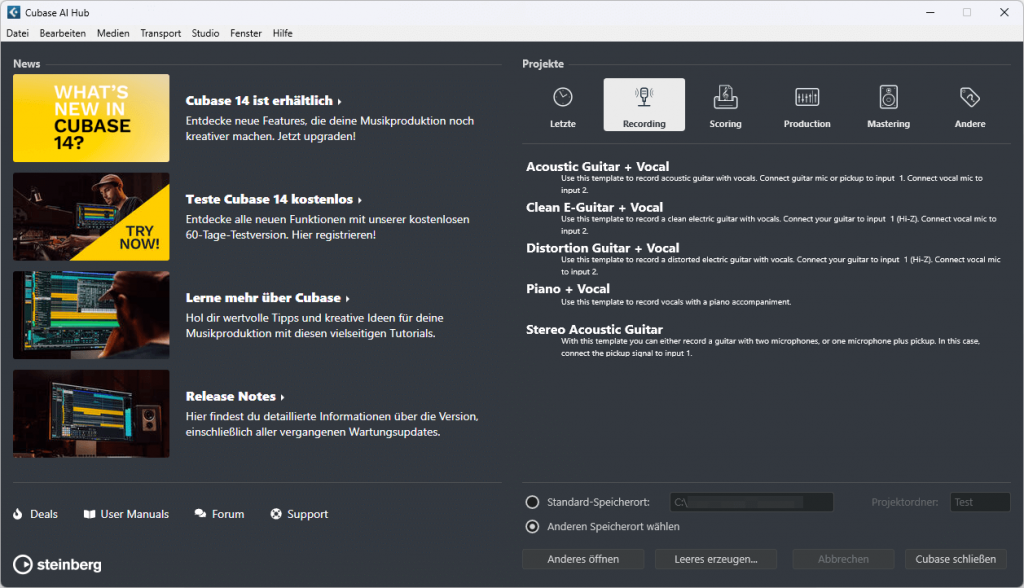
Task: Open the Mastering speaker category
Action: coord(888,105)
